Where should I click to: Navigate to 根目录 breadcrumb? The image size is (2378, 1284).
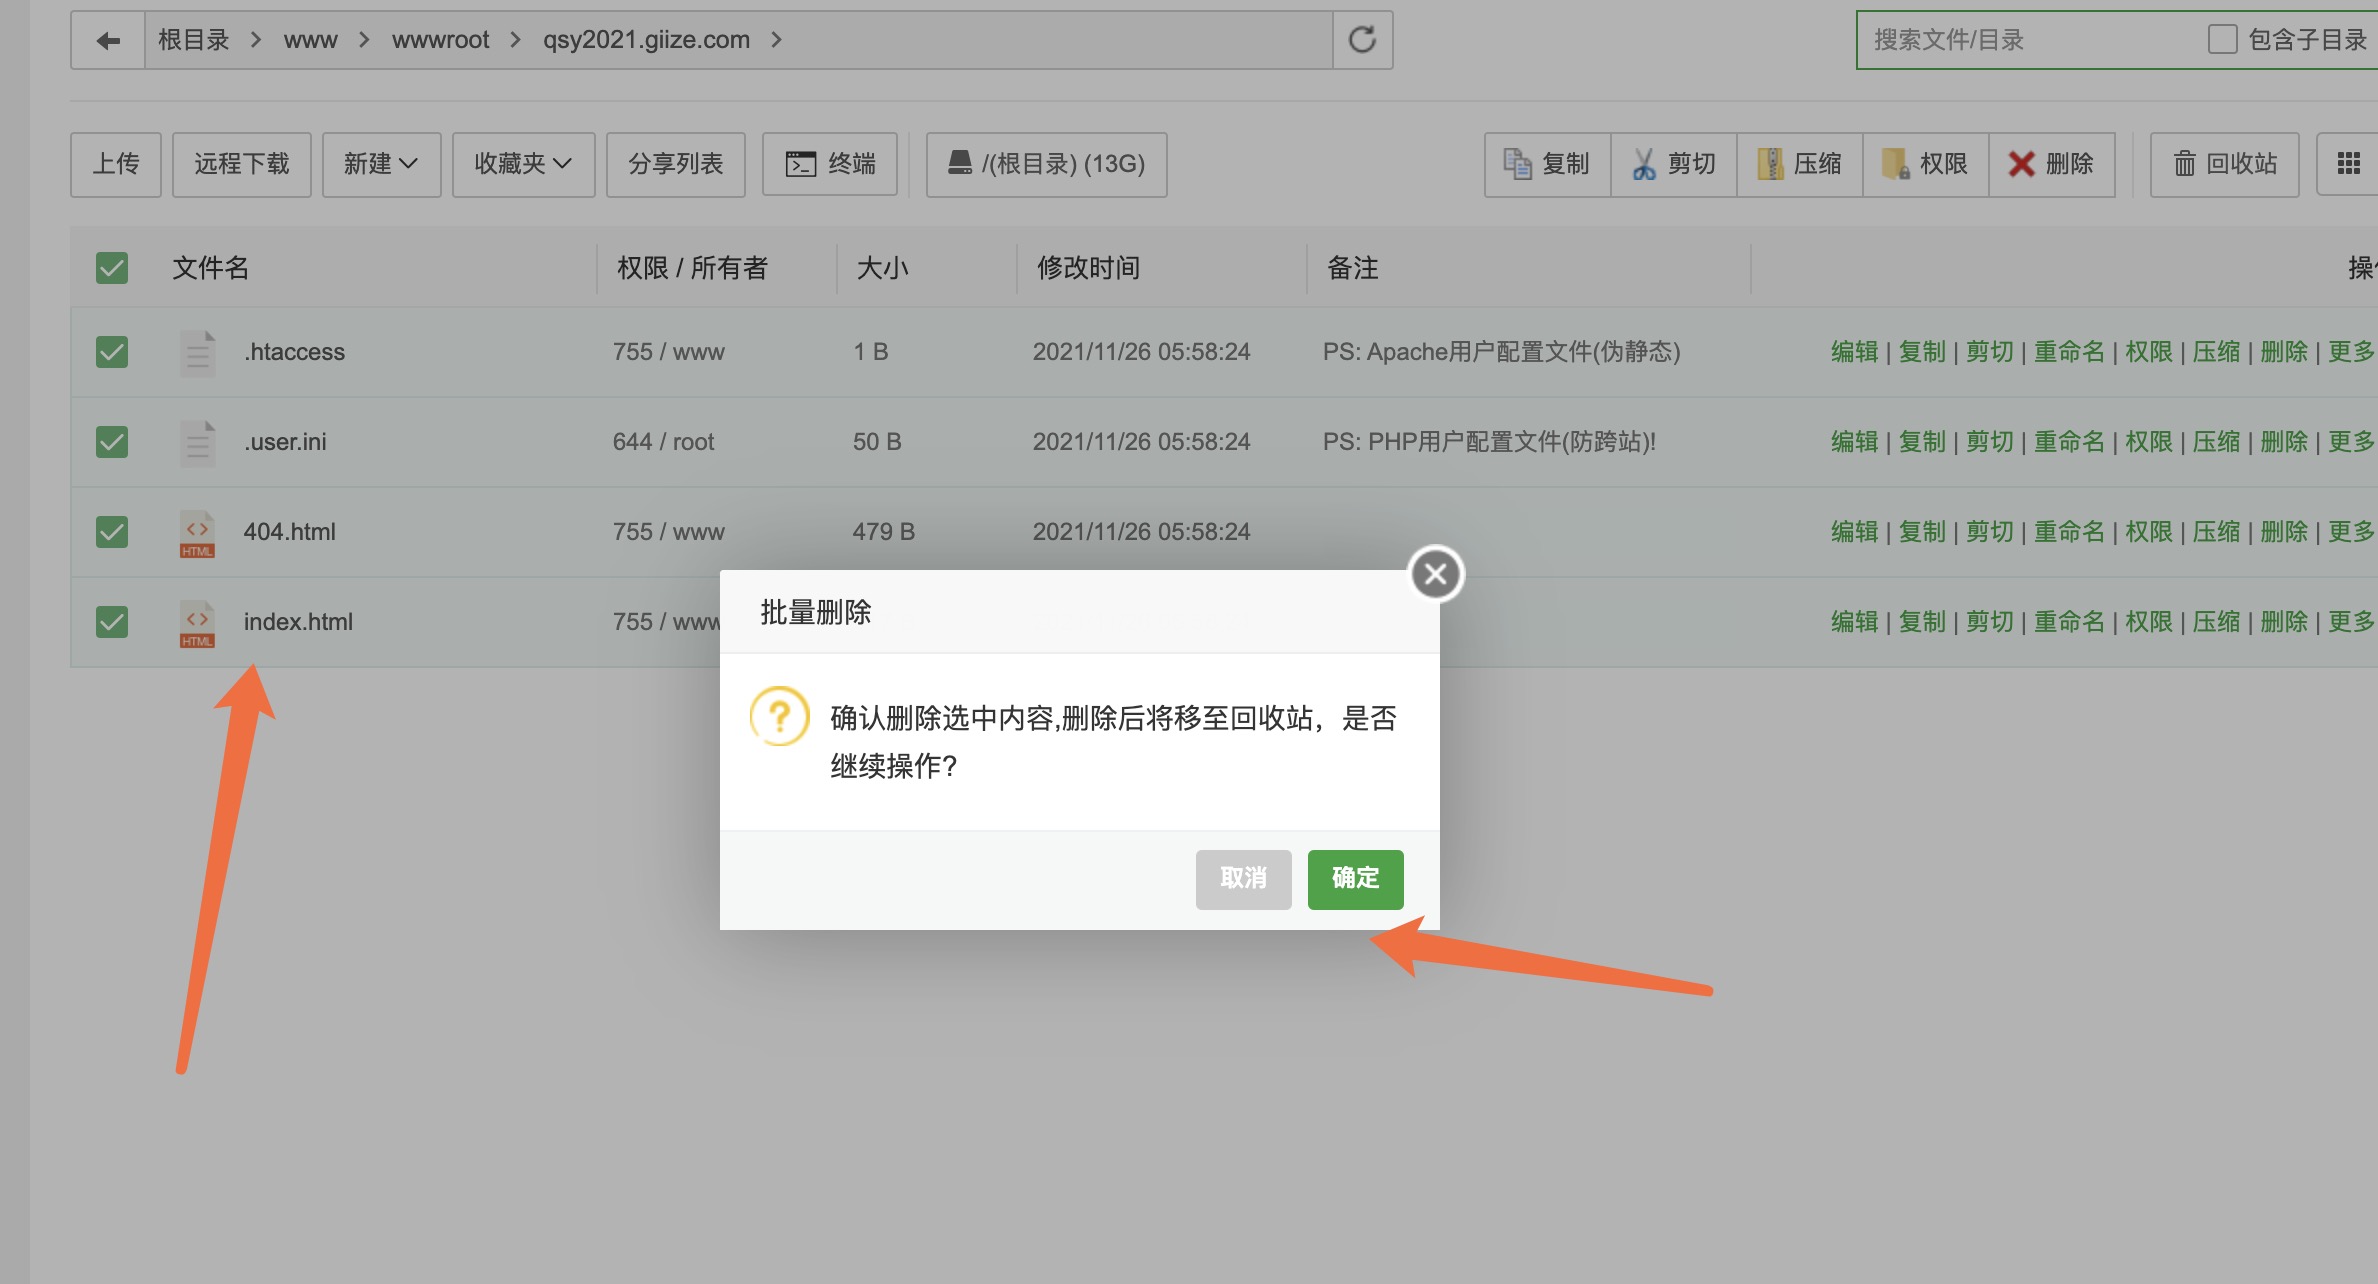pos(194,40)
